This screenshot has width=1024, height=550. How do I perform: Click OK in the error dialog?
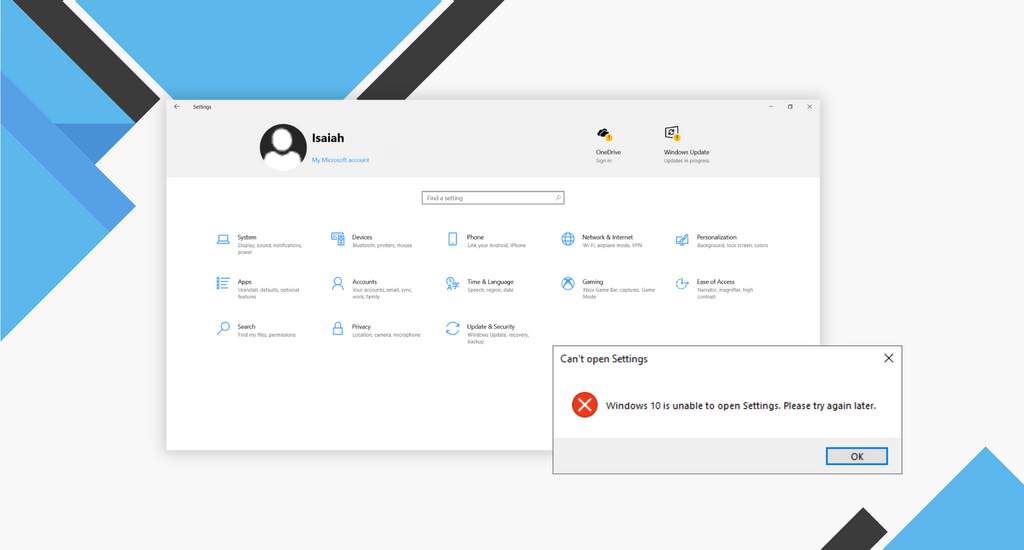856,456
